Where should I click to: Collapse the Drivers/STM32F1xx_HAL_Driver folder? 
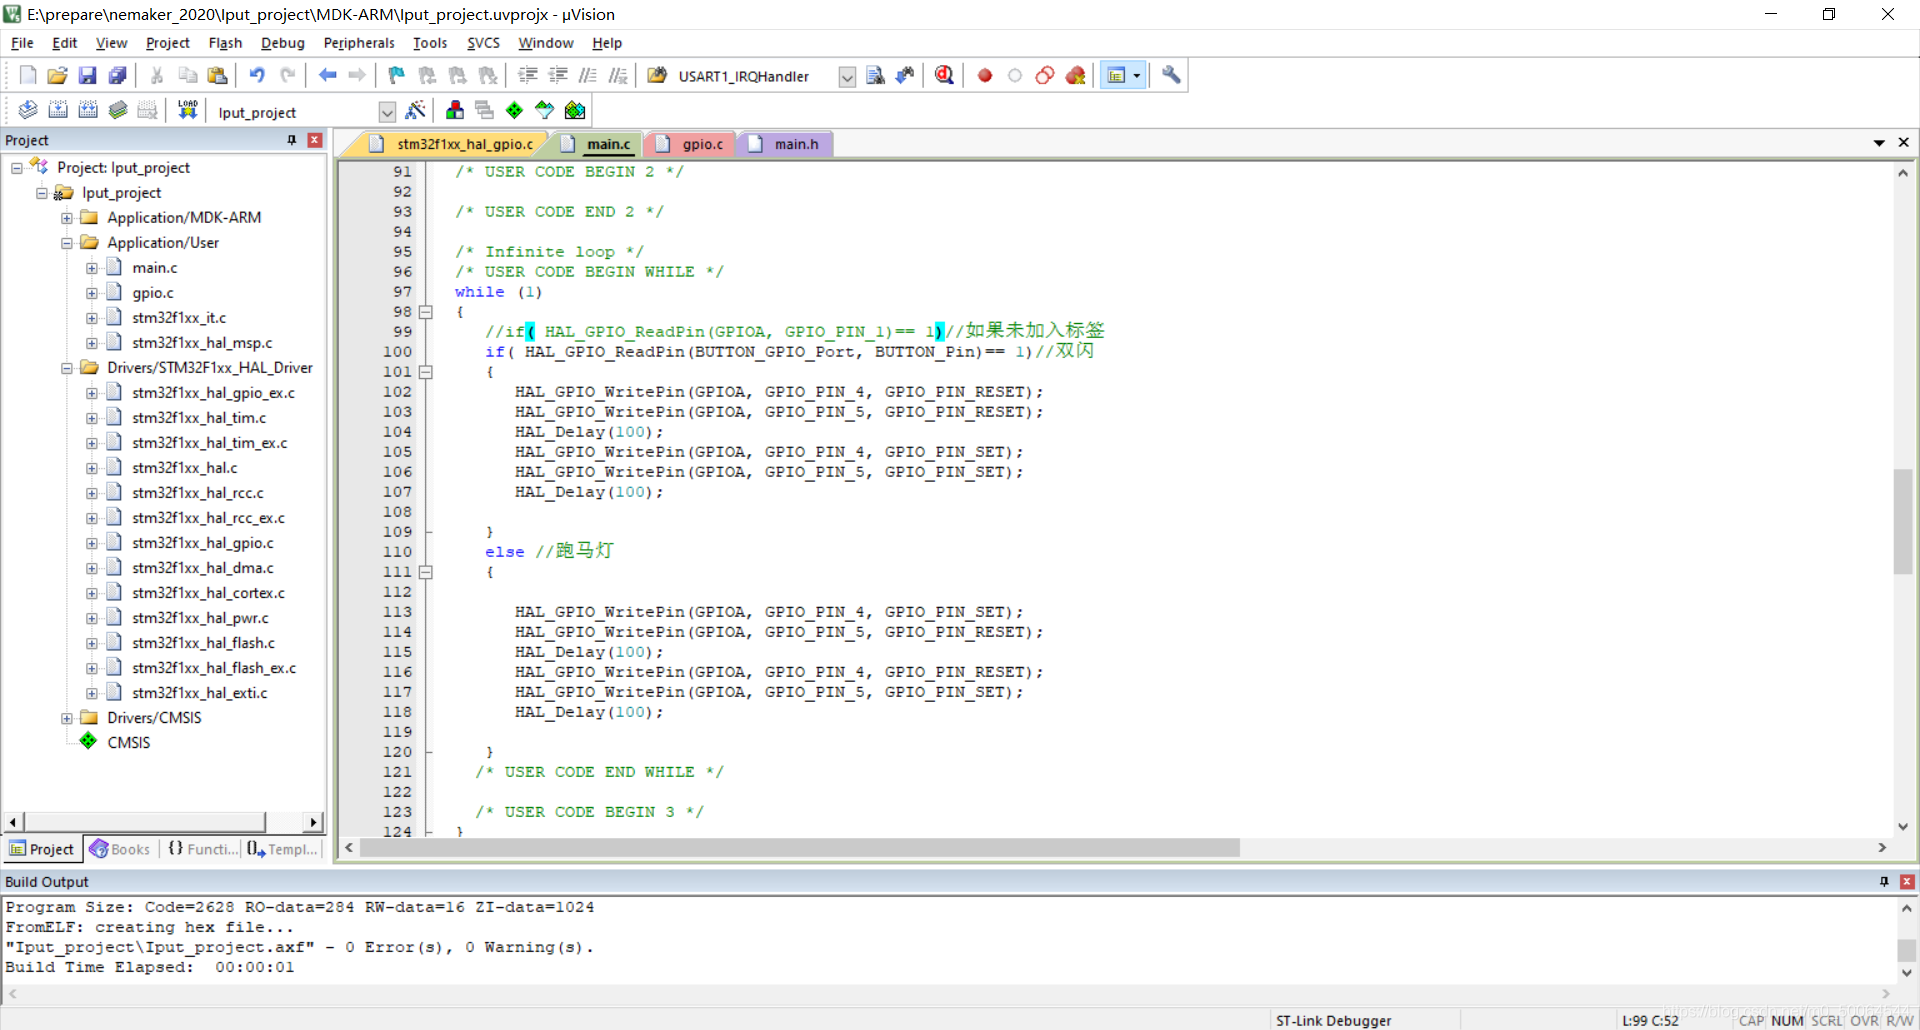click(x=67, y=368)
